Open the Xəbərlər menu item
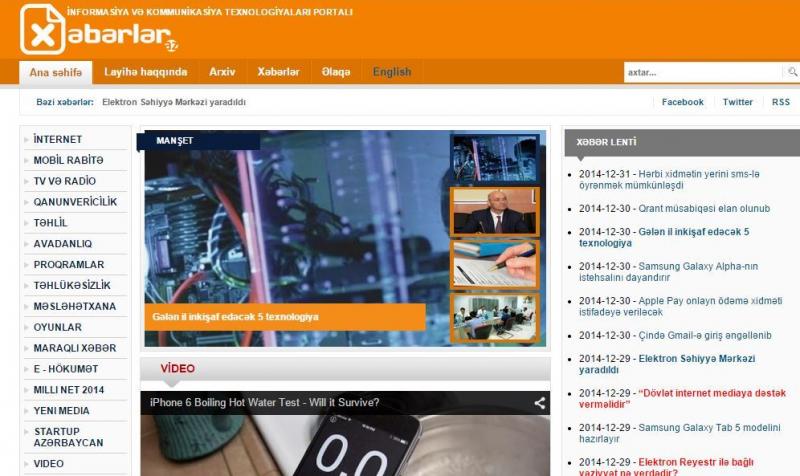The width and height of the screenshot is (800, 476). 278,72
